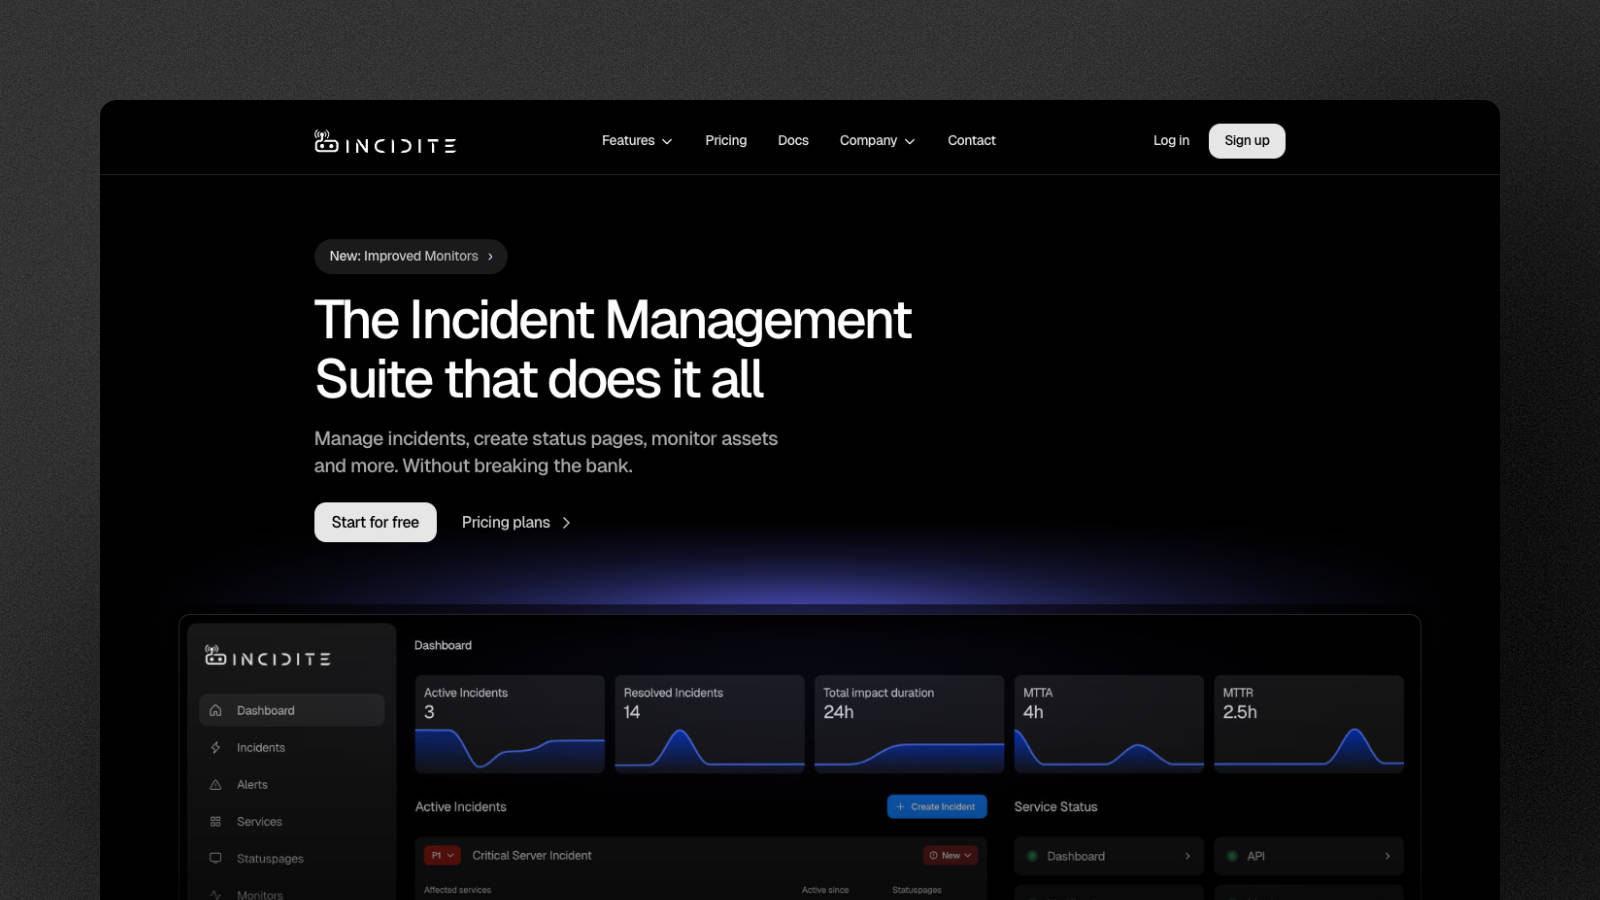Open Alerts via the warning triangle icon
The height and width of the screenshot is (900, 1600).
click(215, 784)
